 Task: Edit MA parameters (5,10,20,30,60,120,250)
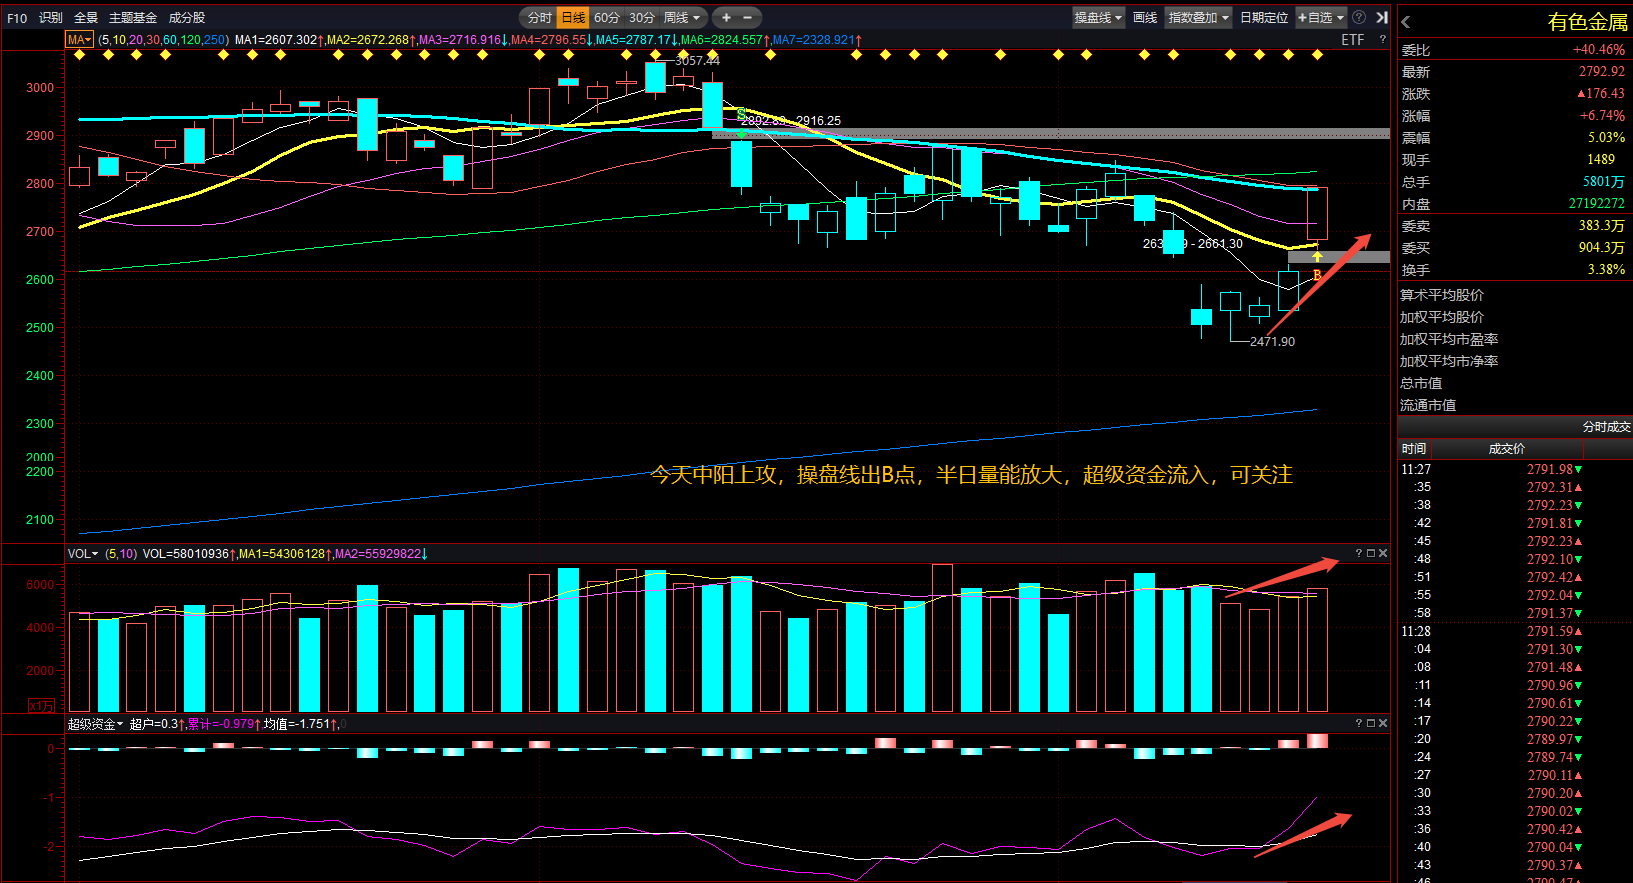(x=164, y=40)
